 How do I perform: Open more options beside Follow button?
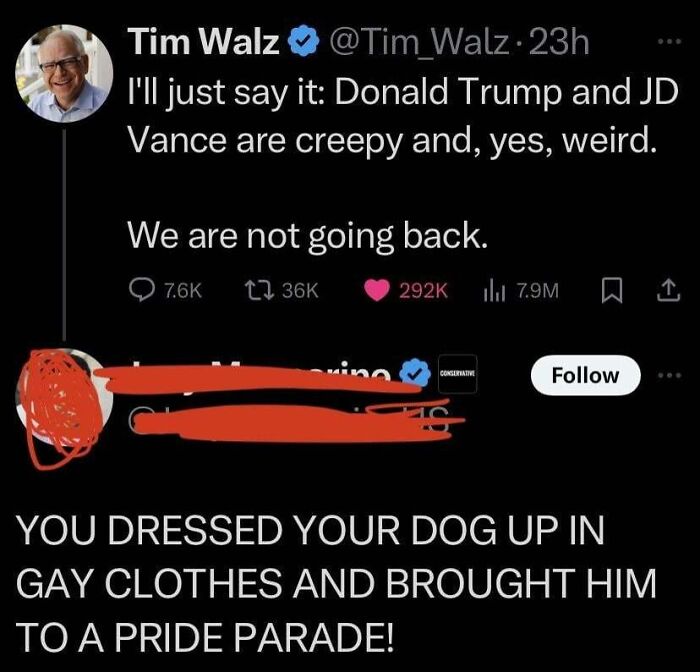coord(670,375)
